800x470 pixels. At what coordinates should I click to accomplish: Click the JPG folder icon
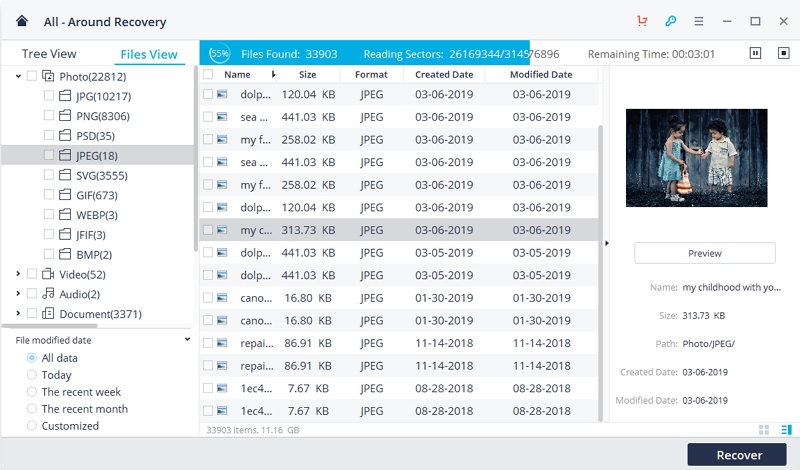coord(65,96)
